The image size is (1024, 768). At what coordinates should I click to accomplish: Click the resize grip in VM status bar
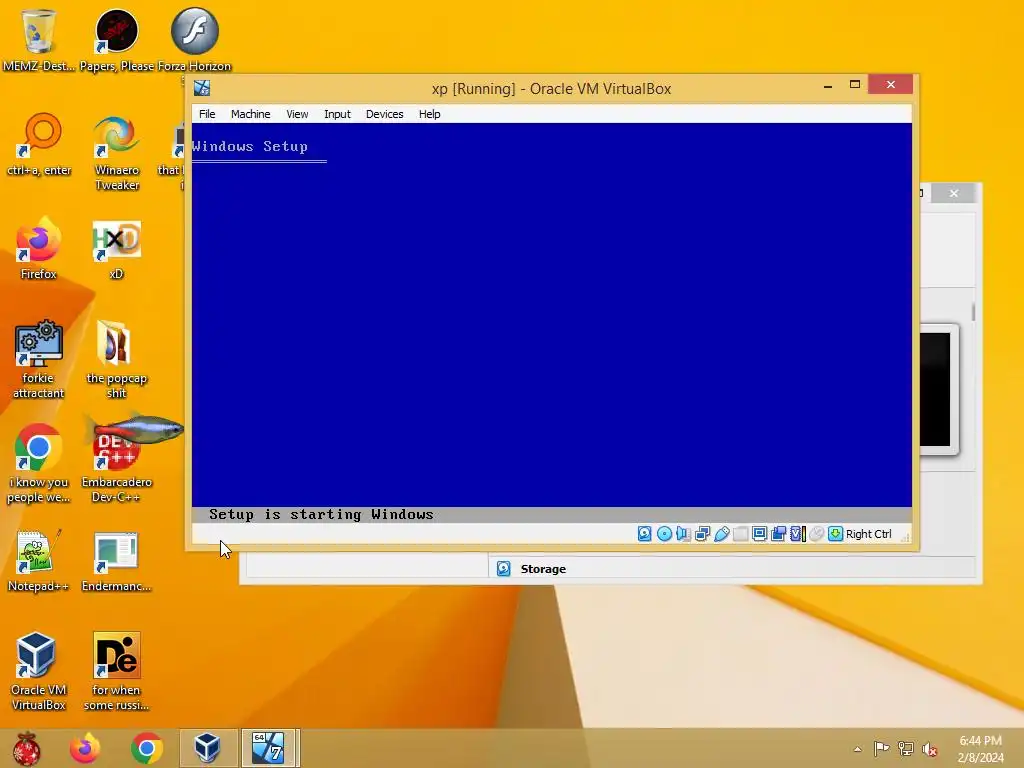tap(906, 537)
